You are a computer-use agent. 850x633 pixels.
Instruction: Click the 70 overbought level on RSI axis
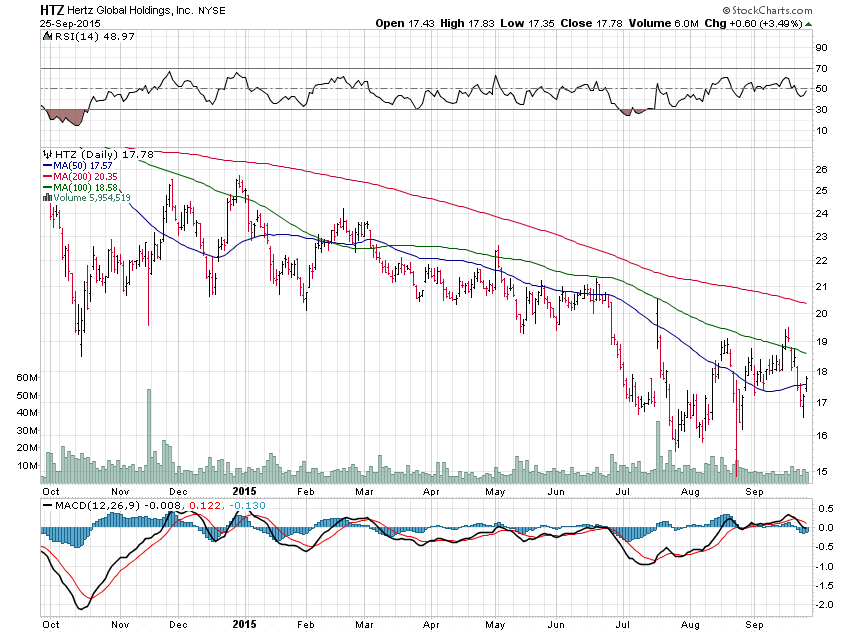coord(821,69)
